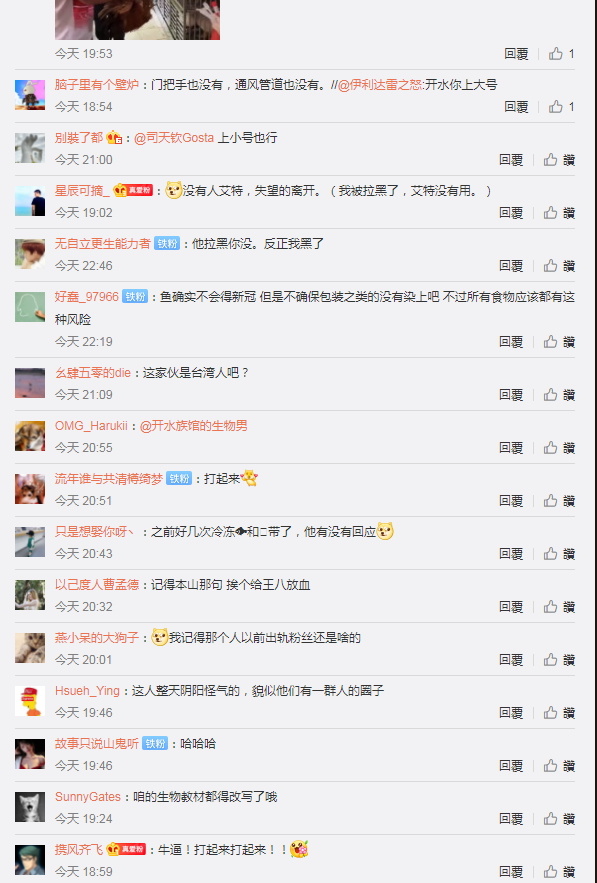Open mention @开水族馆的生物男

tap(193, 426)
